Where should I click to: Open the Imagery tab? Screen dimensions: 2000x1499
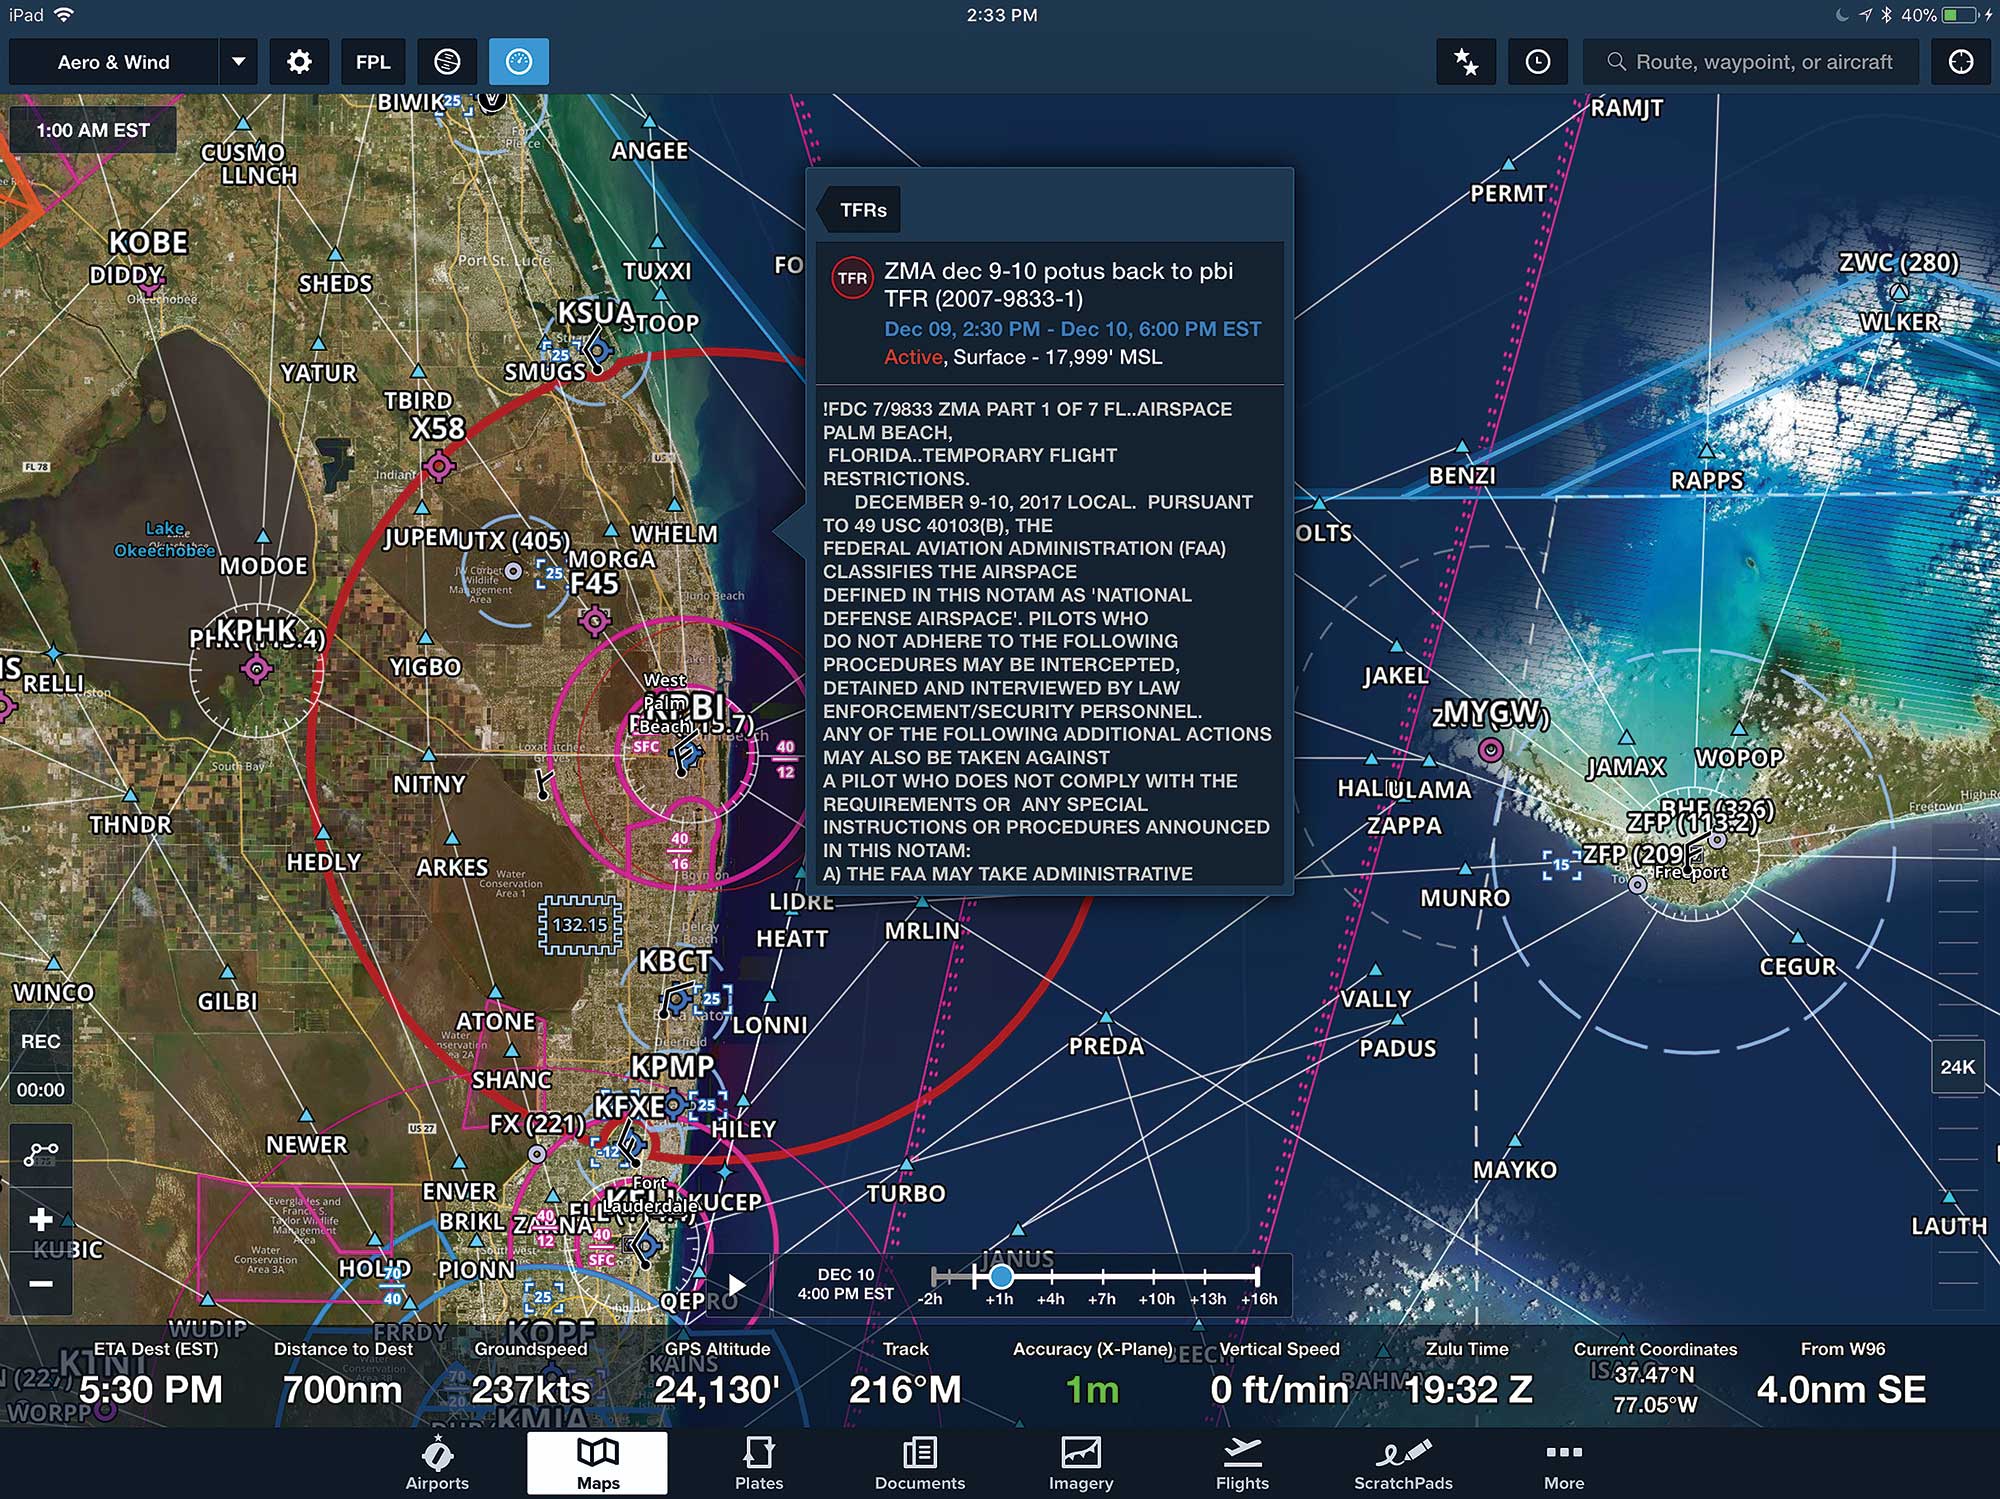tap(1081, 1464)
